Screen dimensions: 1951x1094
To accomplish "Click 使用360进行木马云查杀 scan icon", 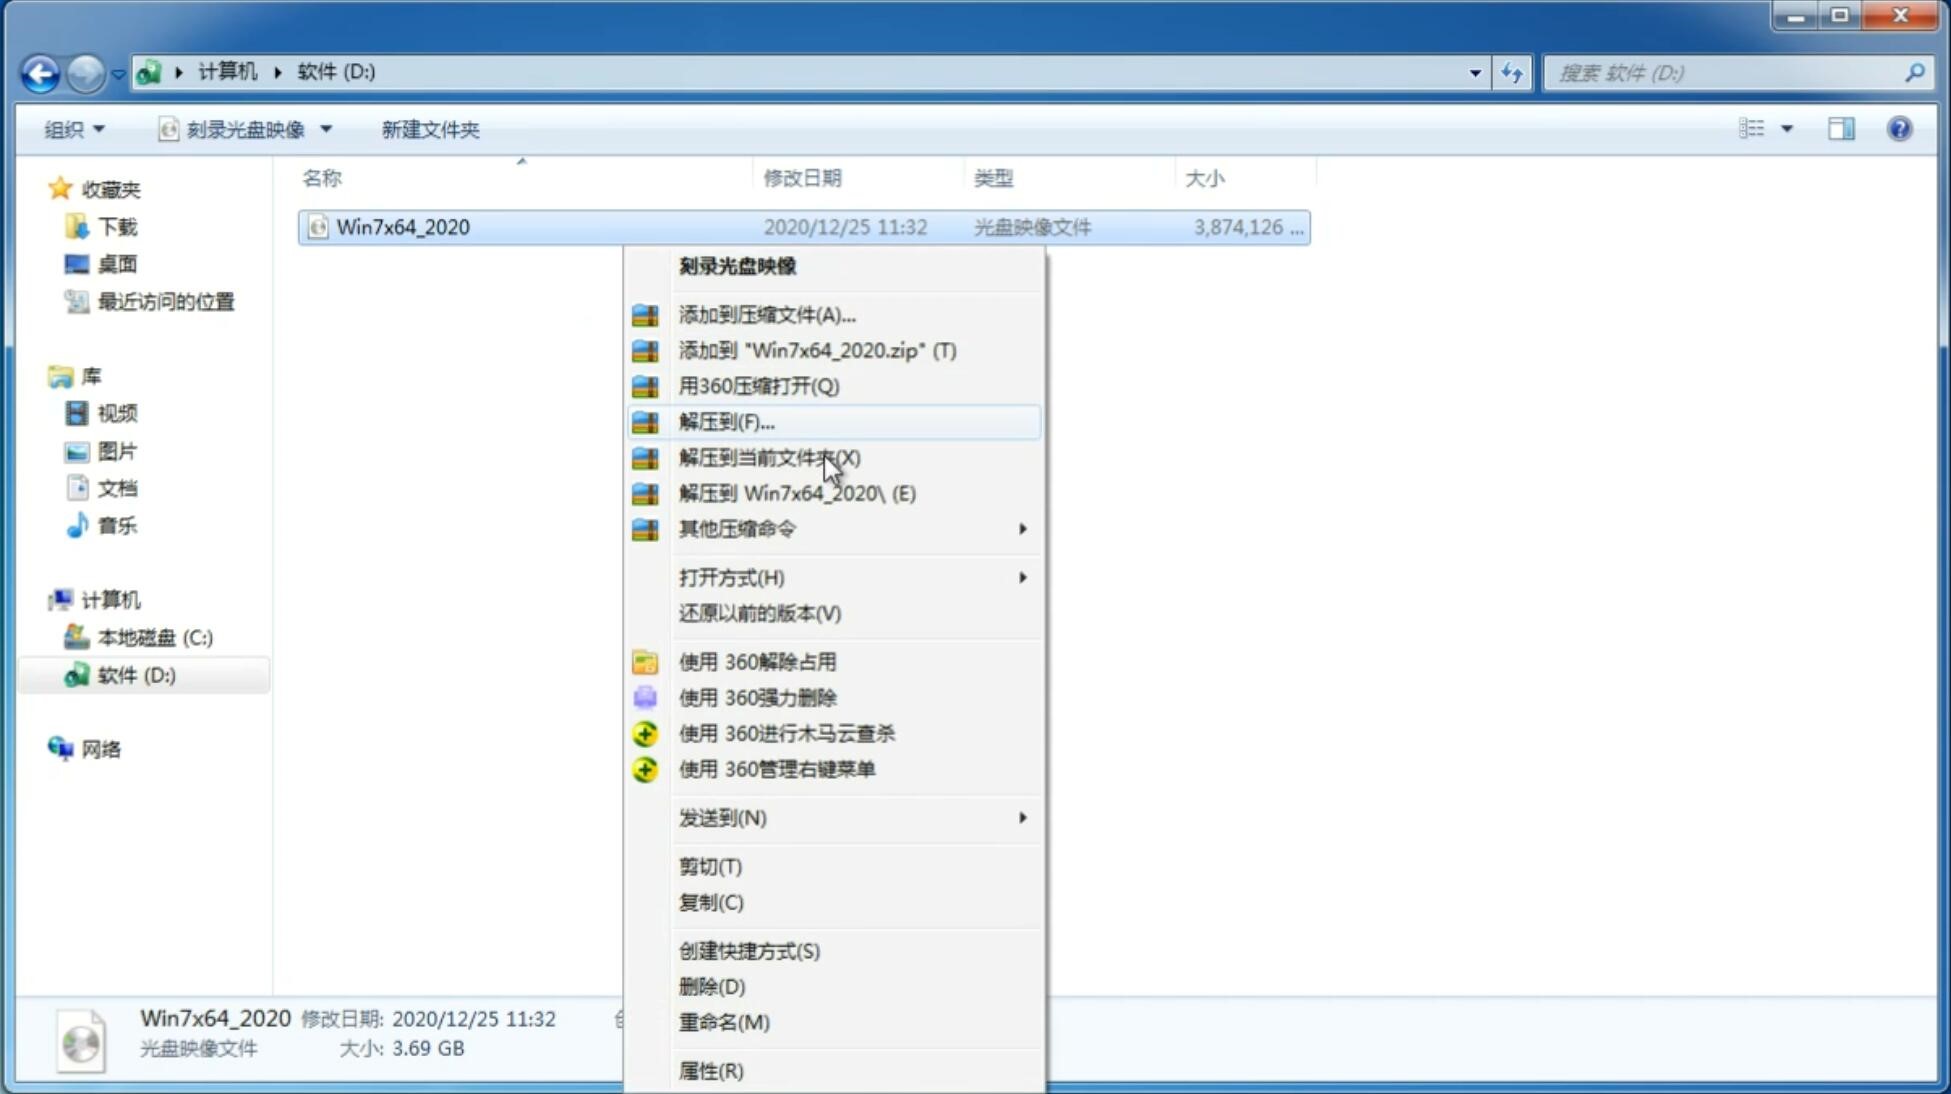I will click(646, 732).
